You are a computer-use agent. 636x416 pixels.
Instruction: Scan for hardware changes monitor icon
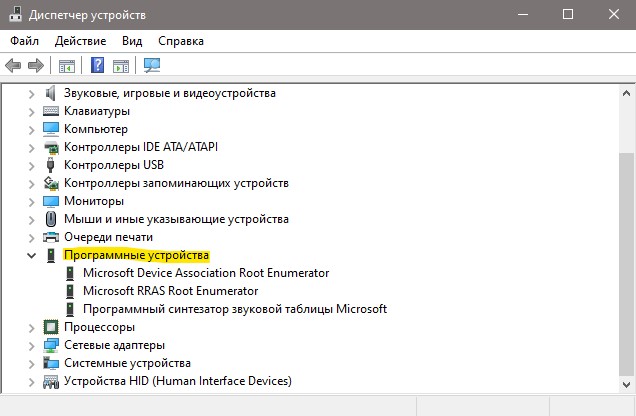pyautogui.click(x=152, y=65)
